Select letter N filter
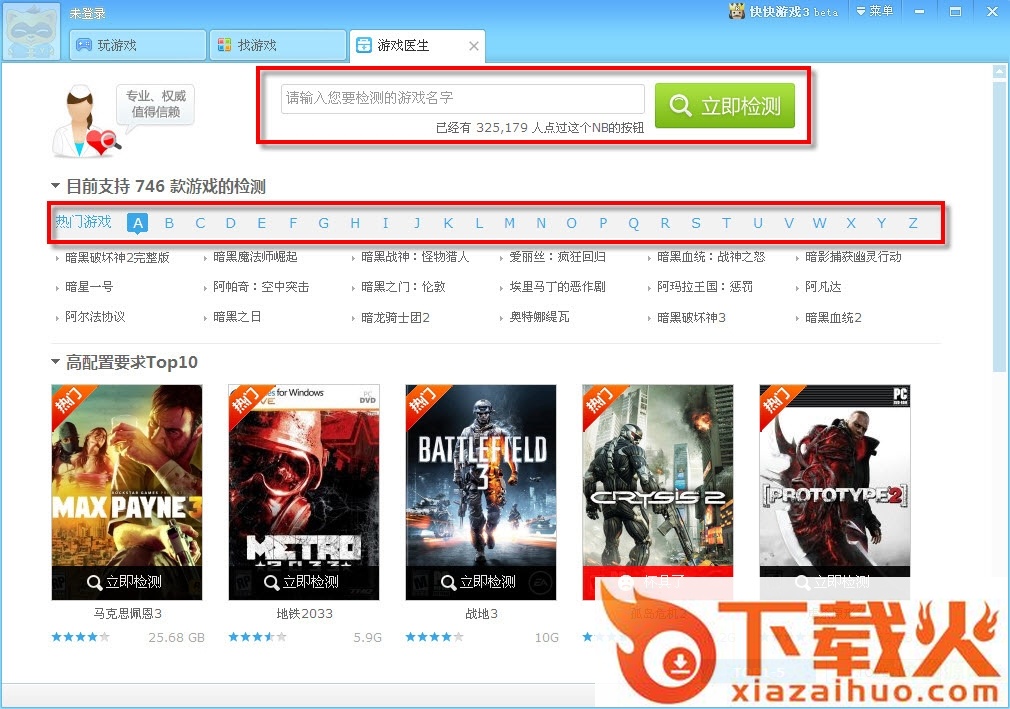 [541, 223]
